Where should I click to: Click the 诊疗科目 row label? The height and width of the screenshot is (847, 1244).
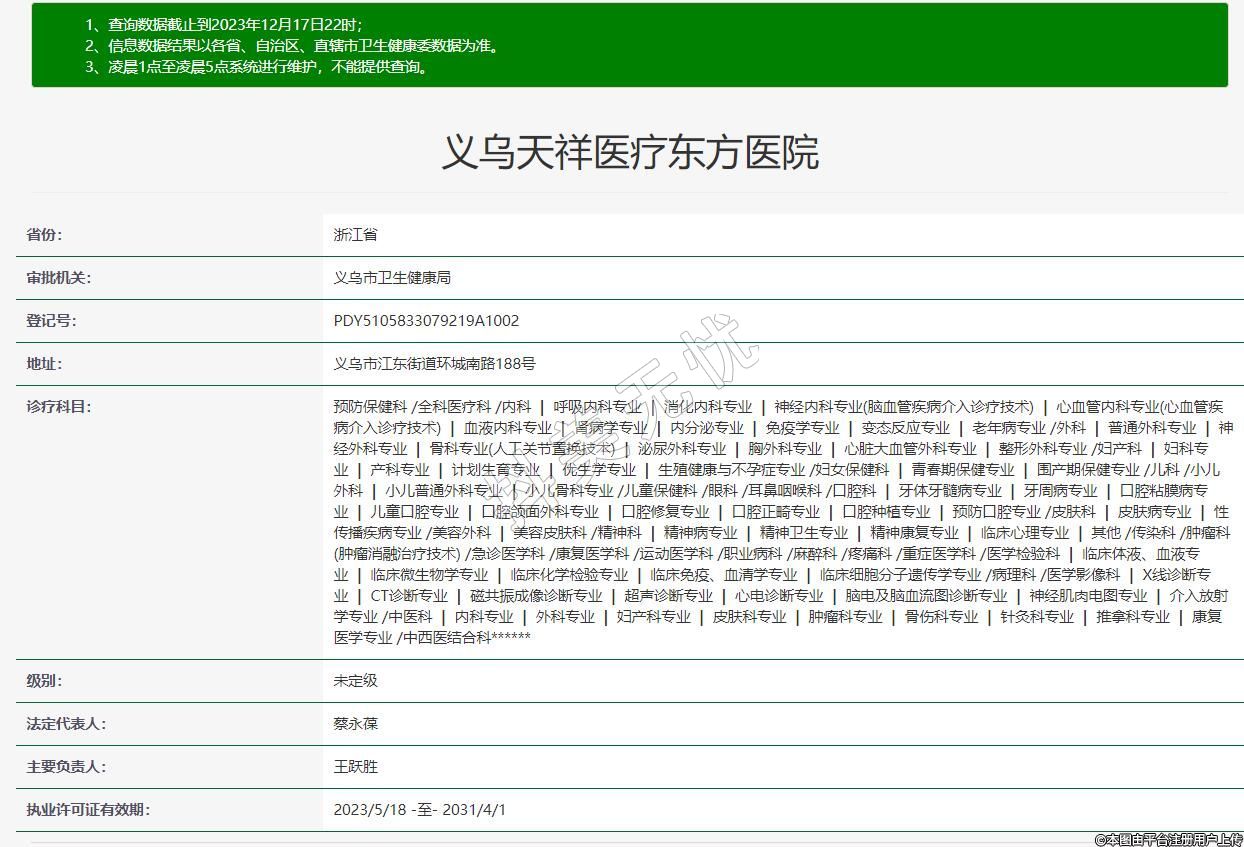coord(58,407)
